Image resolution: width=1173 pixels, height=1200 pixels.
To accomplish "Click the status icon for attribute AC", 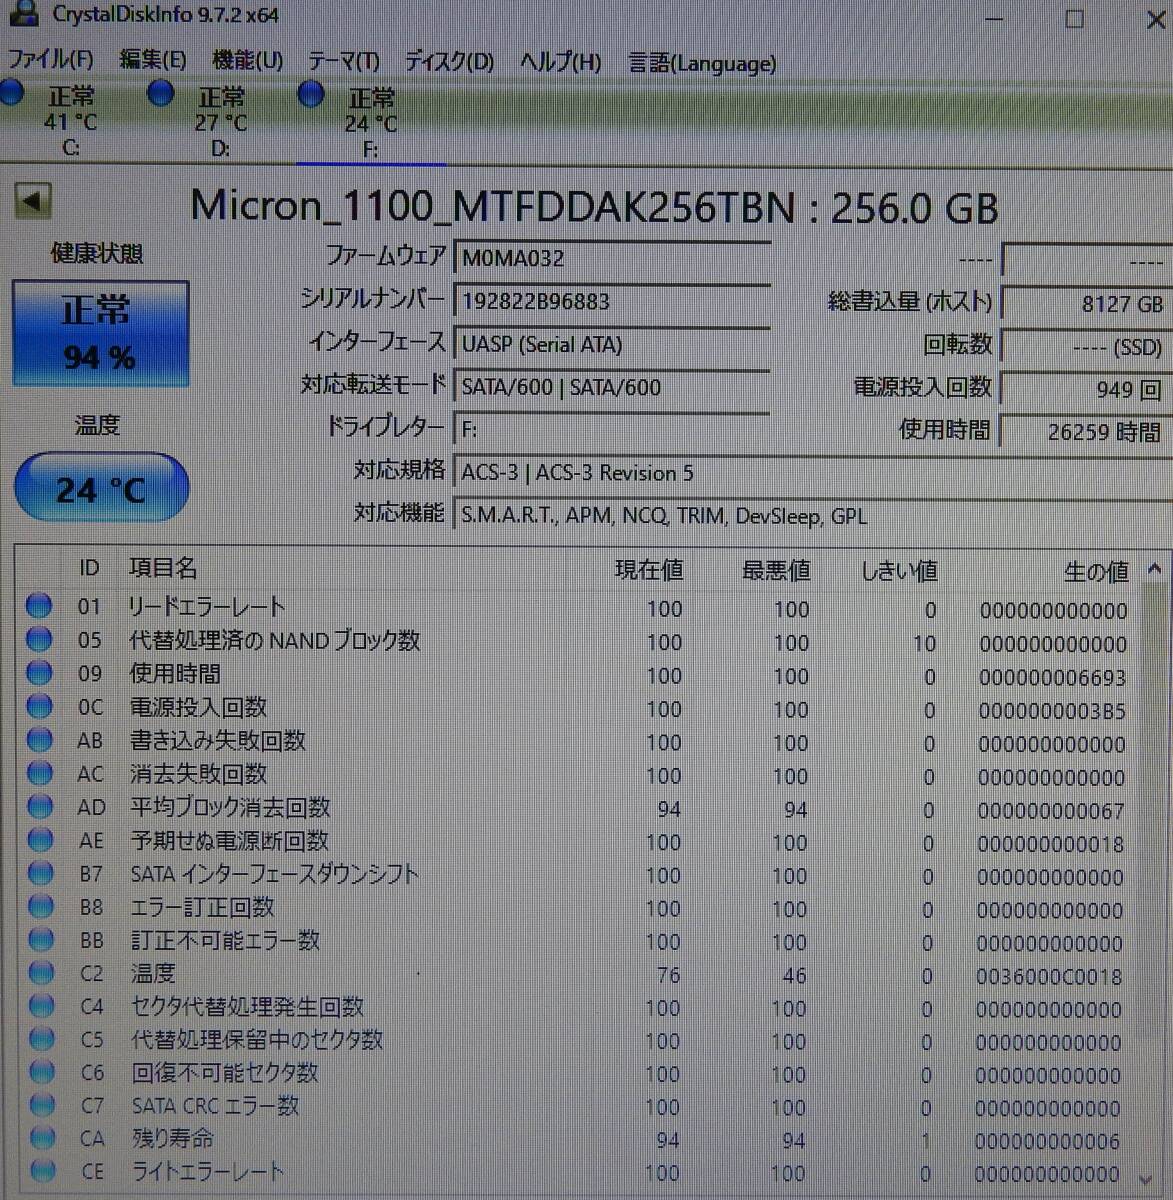I will pyautogui.click(x=40, y=772).
